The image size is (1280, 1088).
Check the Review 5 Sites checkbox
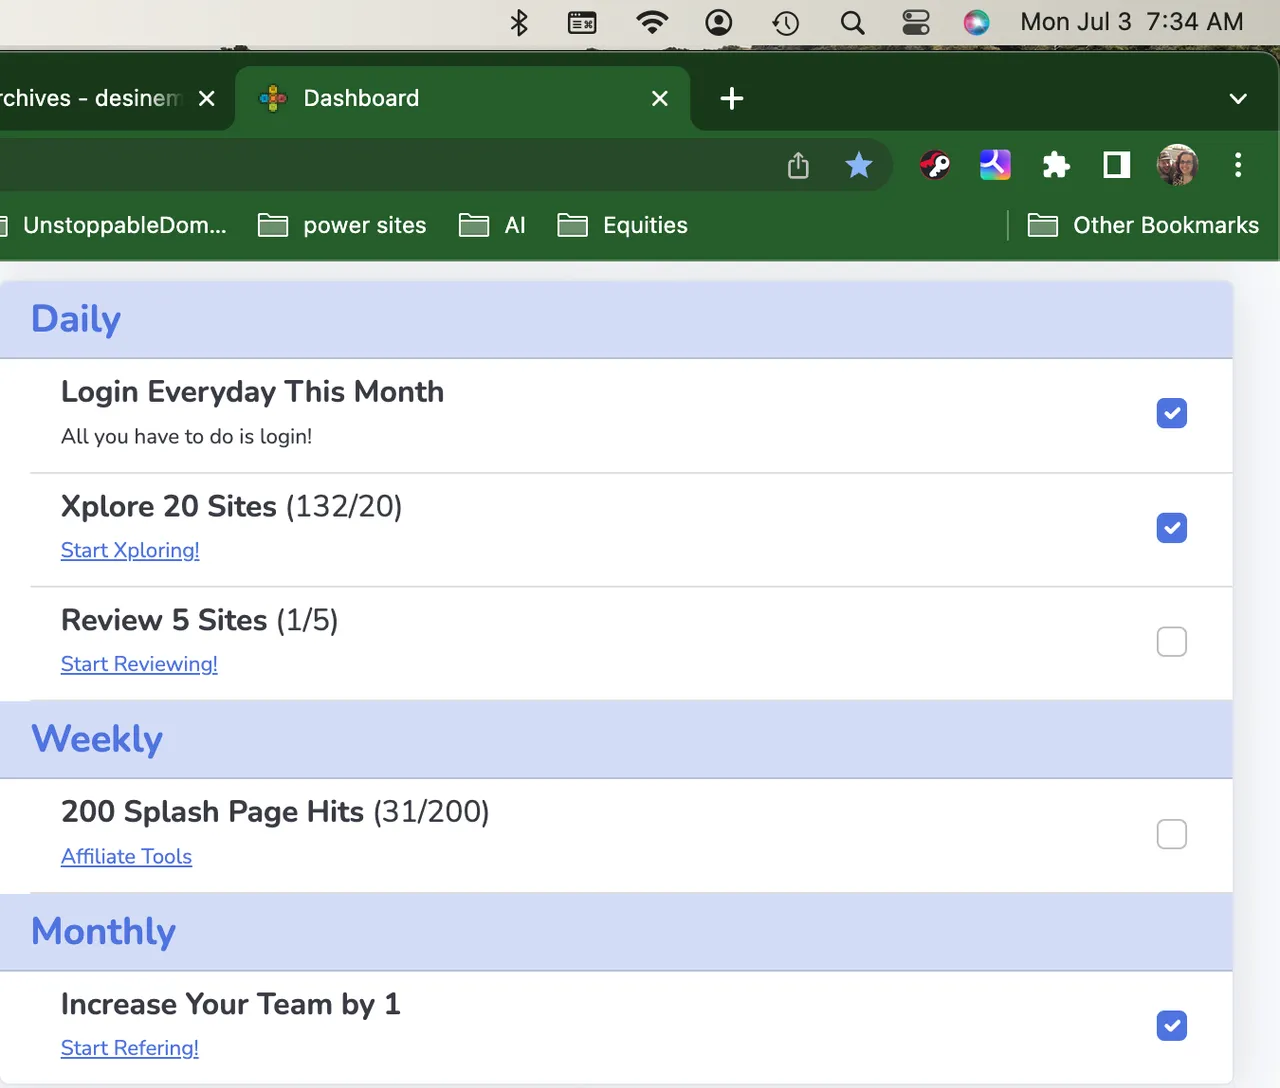pyautogui.click(x=1171, y=642)
